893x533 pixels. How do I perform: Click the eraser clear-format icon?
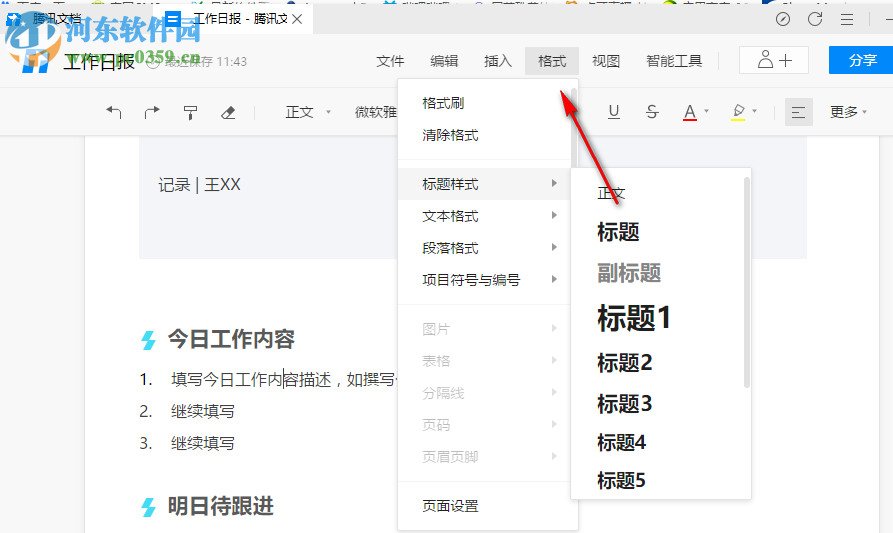coord(228,113)
